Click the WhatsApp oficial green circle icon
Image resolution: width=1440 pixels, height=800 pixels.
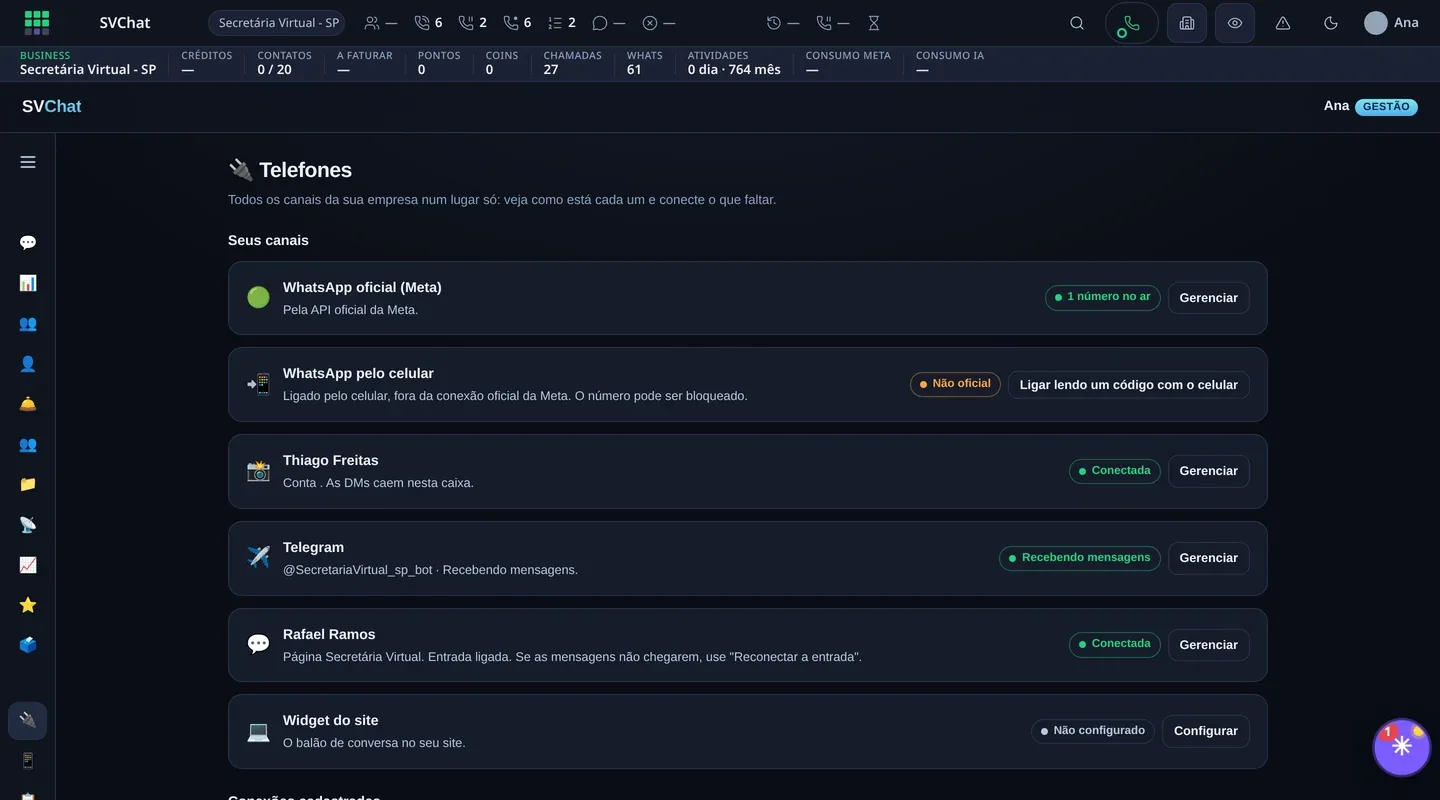point(258,297)
